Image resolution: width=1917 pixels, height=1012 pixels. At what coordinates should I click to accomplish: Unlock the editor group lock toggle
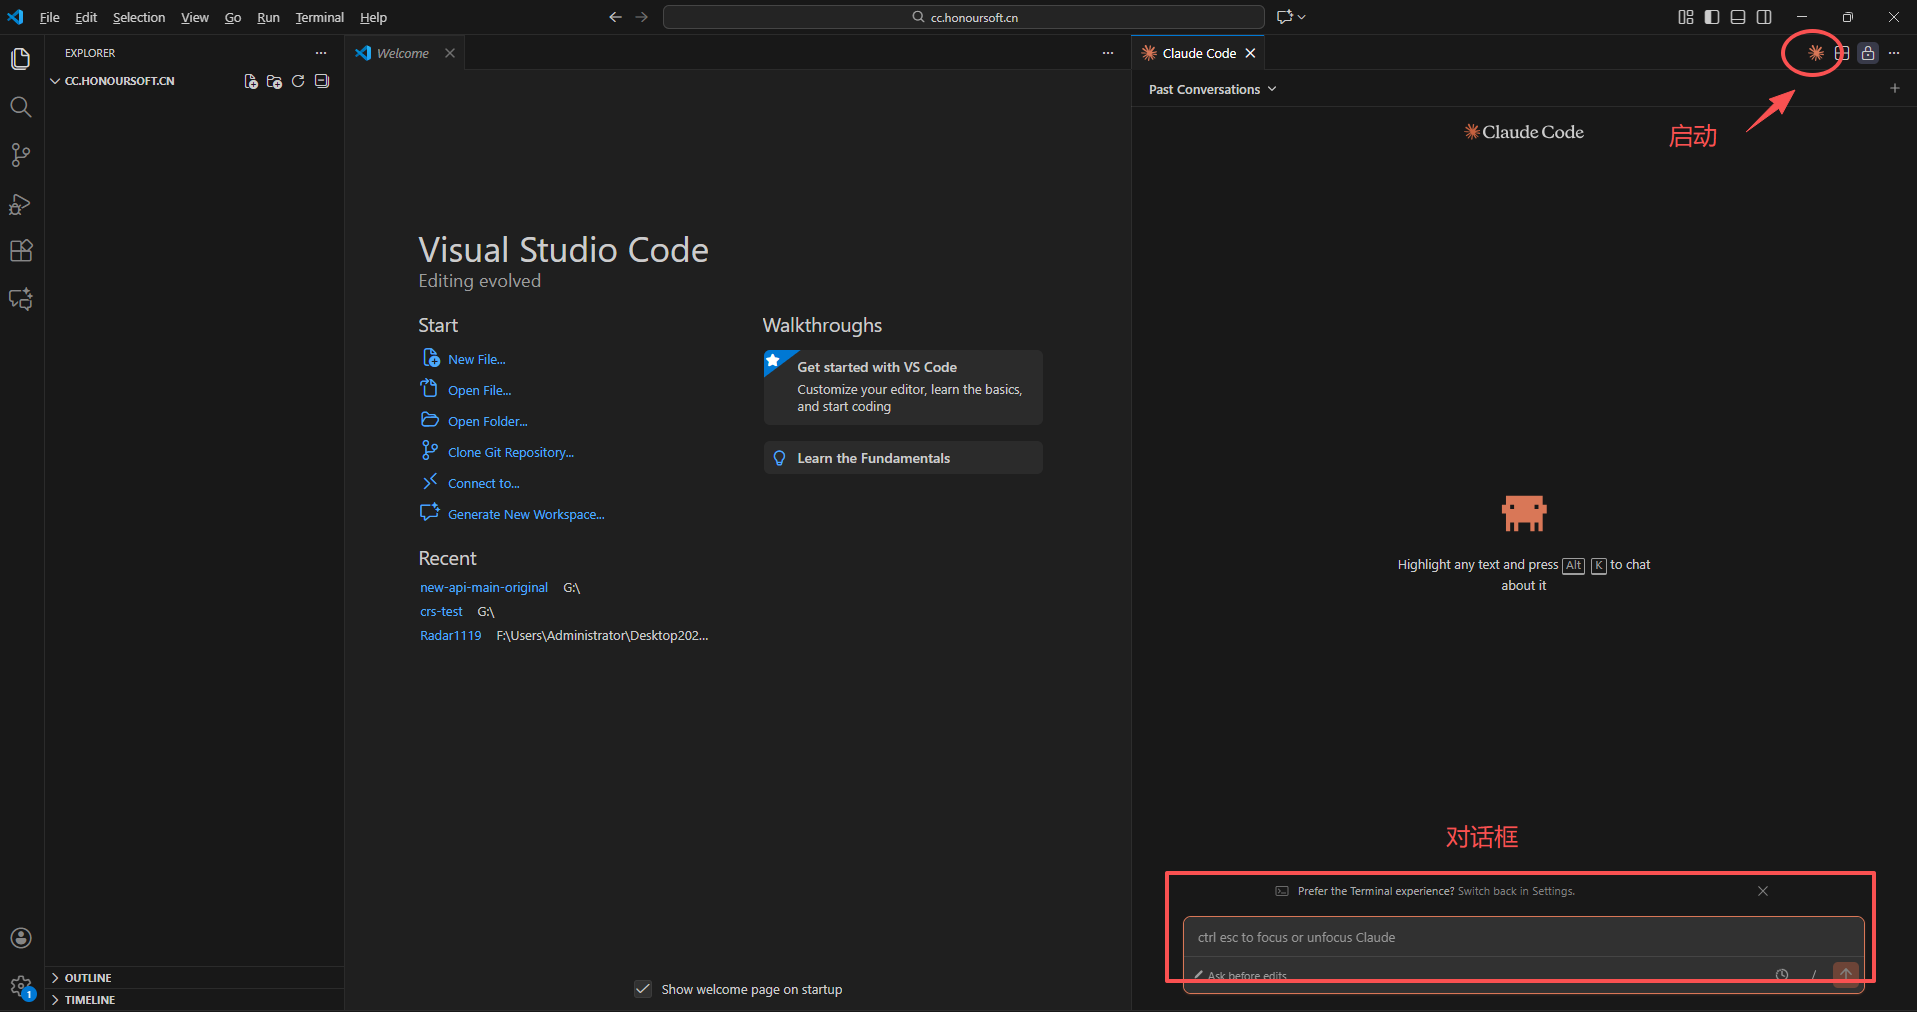click(x=1867, y=53)
